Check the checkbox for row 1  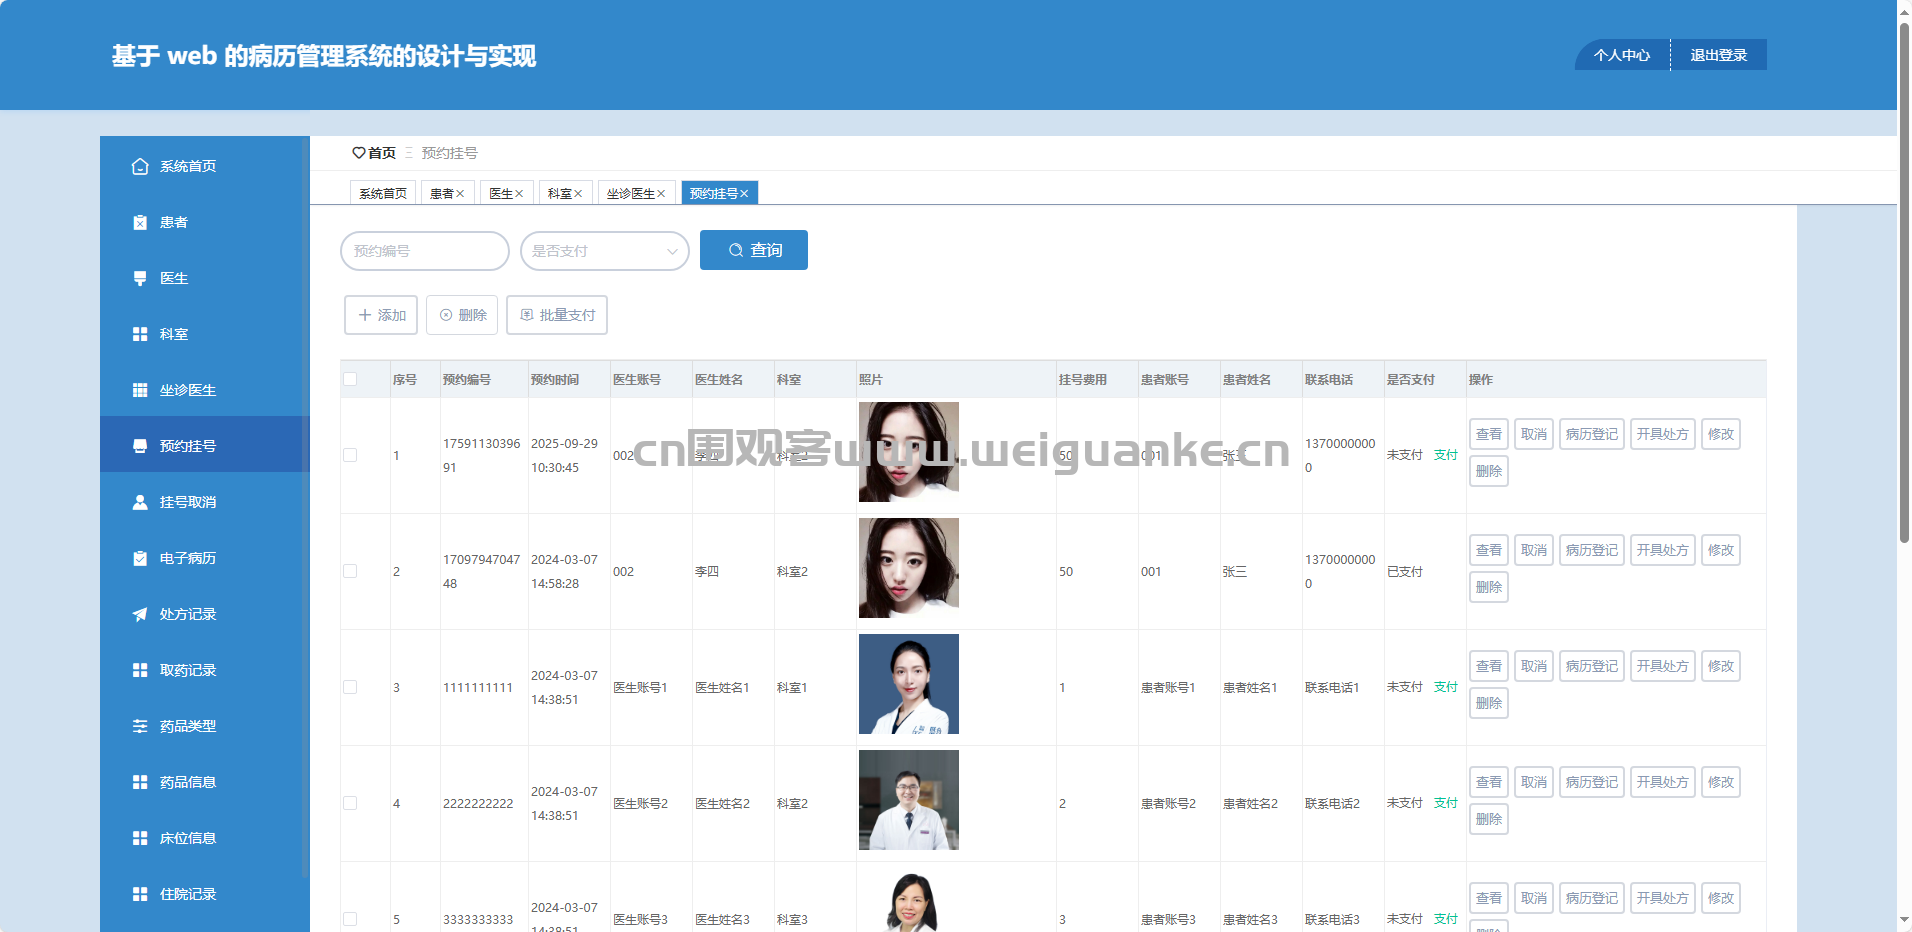[x=350, y=455]
